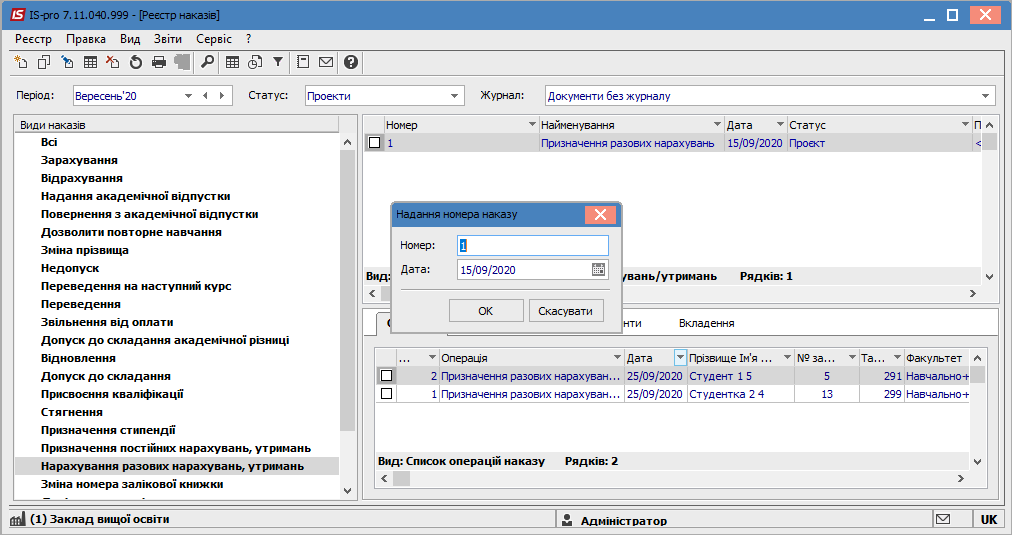Viewport: 1012px width, 535px height.
Task: Click the copy document toolbar icon
Action: pyautogui.click(x=44, y=62)
